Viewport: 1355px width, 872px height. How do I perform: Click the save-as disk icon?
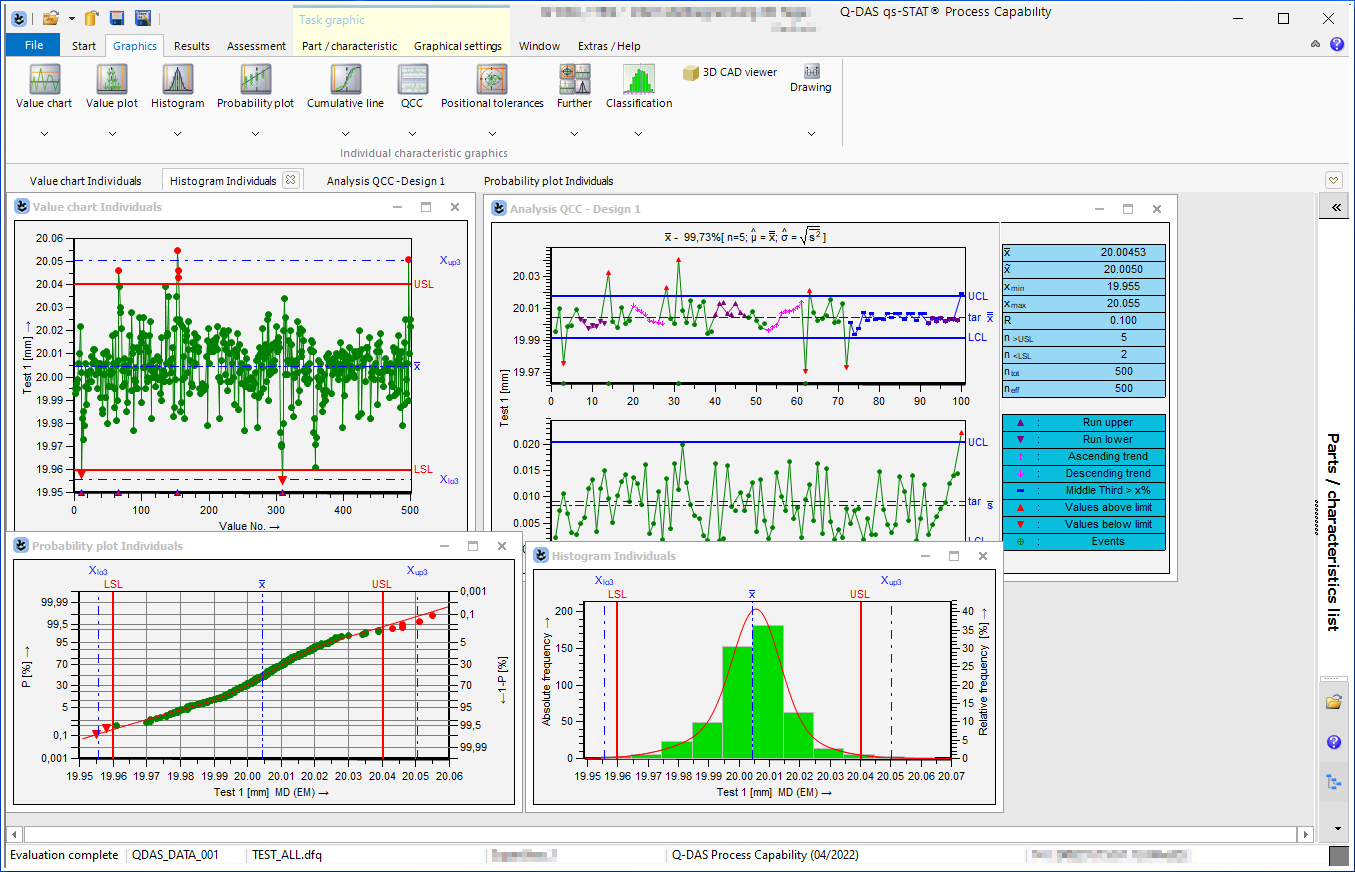coord(143,18)
